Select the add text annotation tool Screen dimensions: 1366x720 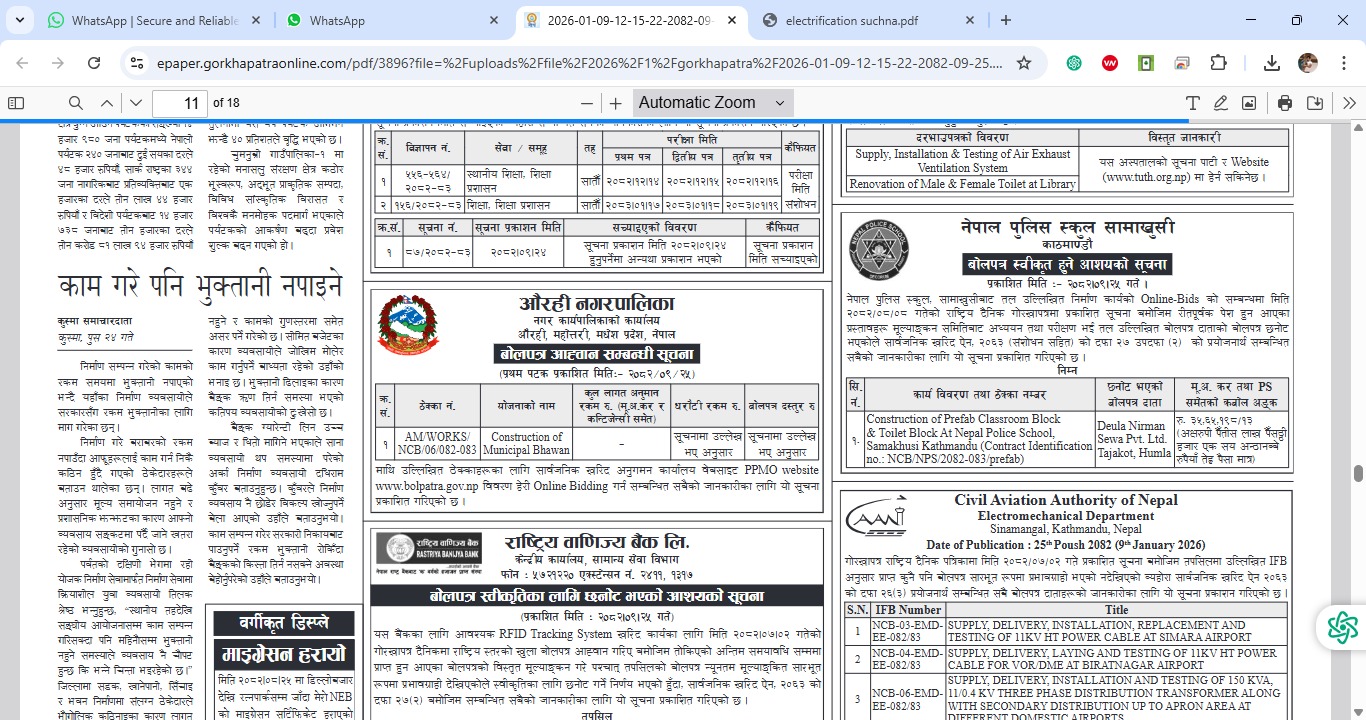pos(1192,103)
